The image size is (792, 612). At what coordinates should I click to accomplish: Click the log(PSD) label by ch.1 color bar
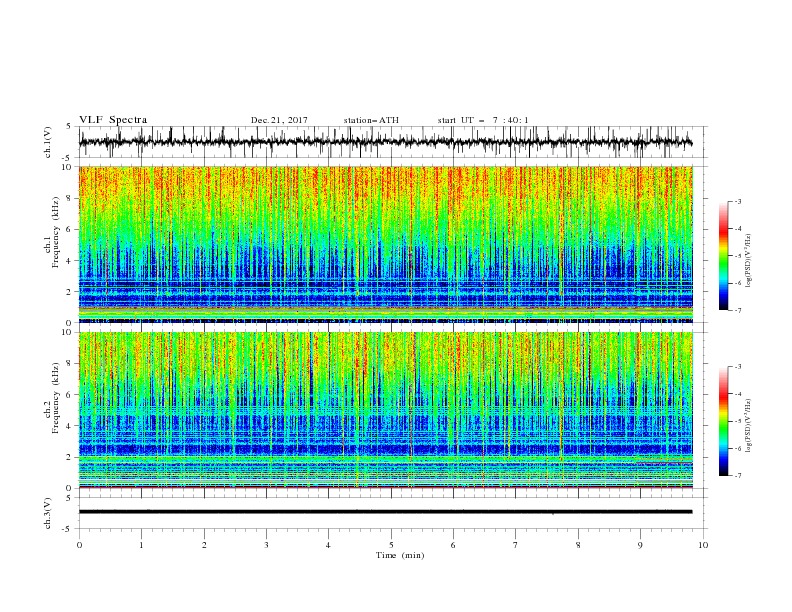(749, 261)
